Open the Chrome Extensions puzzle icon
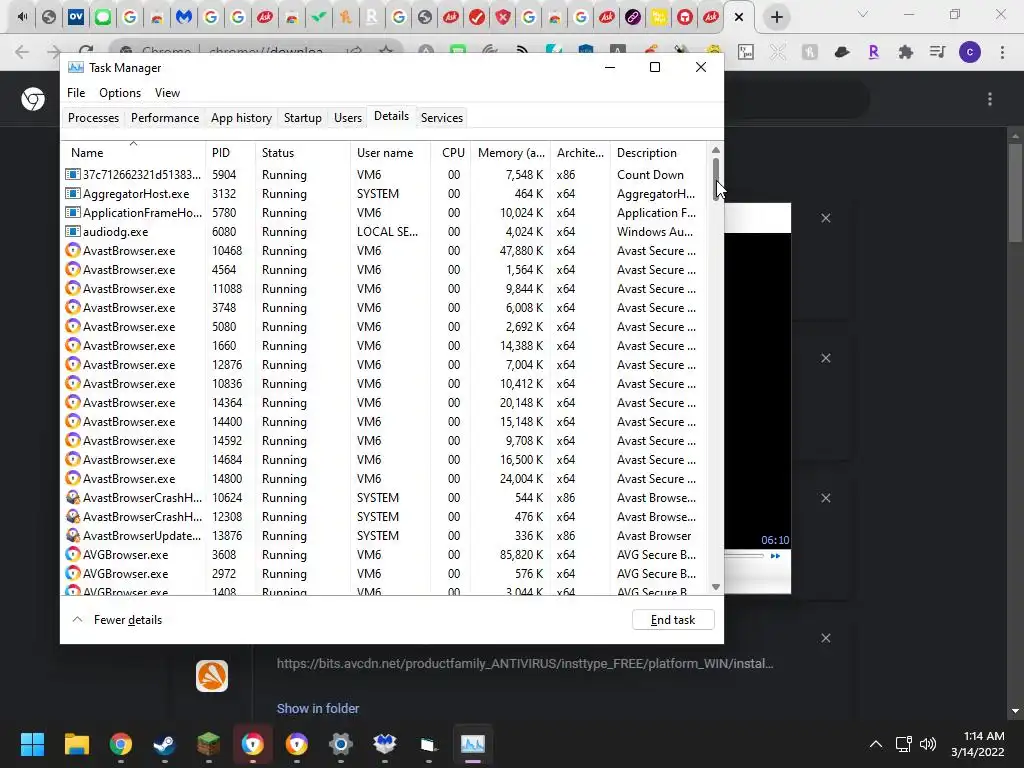Screen dimensions: 1024x768 coord(906,52)
